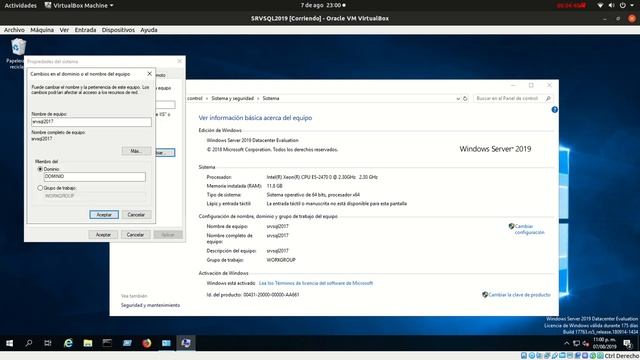Click VirtualBox mouse integration status icon
Screen dimensions: 640x360
pyautogui.click(x=593, y=356)
